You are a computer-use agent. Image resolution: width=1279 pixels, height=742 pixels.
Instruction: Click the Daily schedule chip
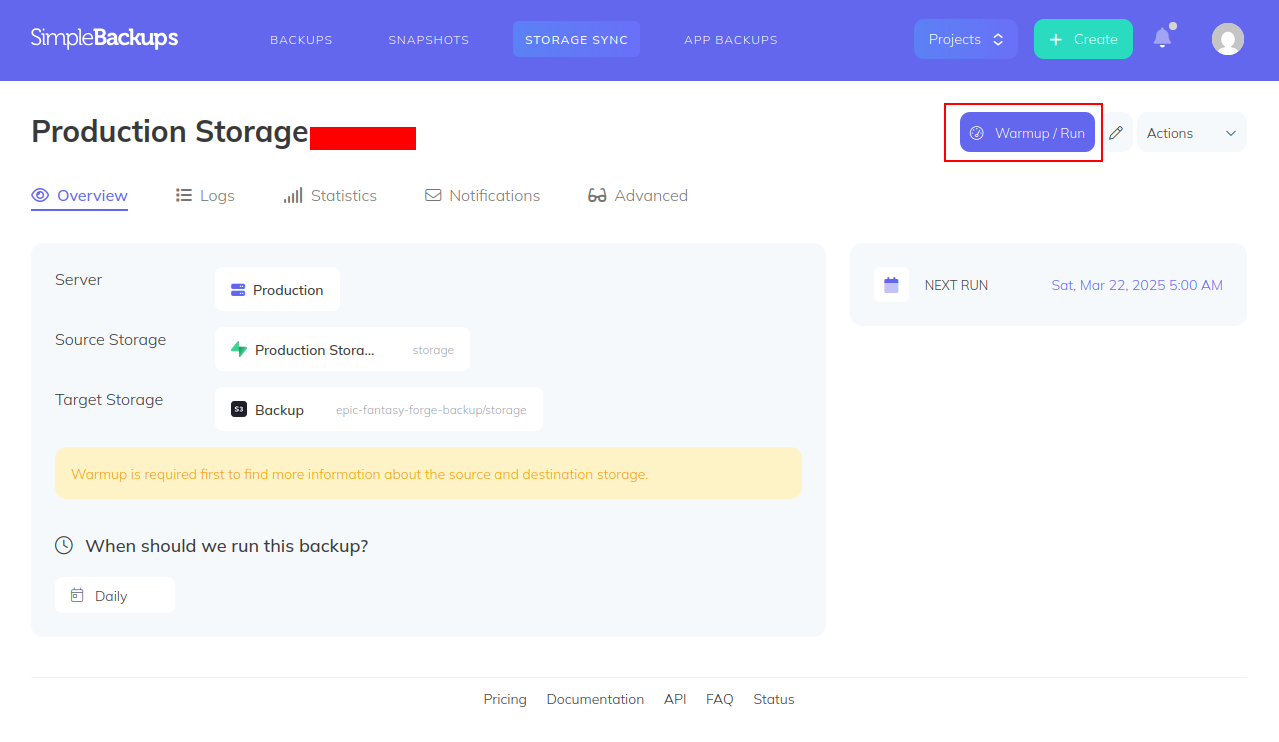115,595
